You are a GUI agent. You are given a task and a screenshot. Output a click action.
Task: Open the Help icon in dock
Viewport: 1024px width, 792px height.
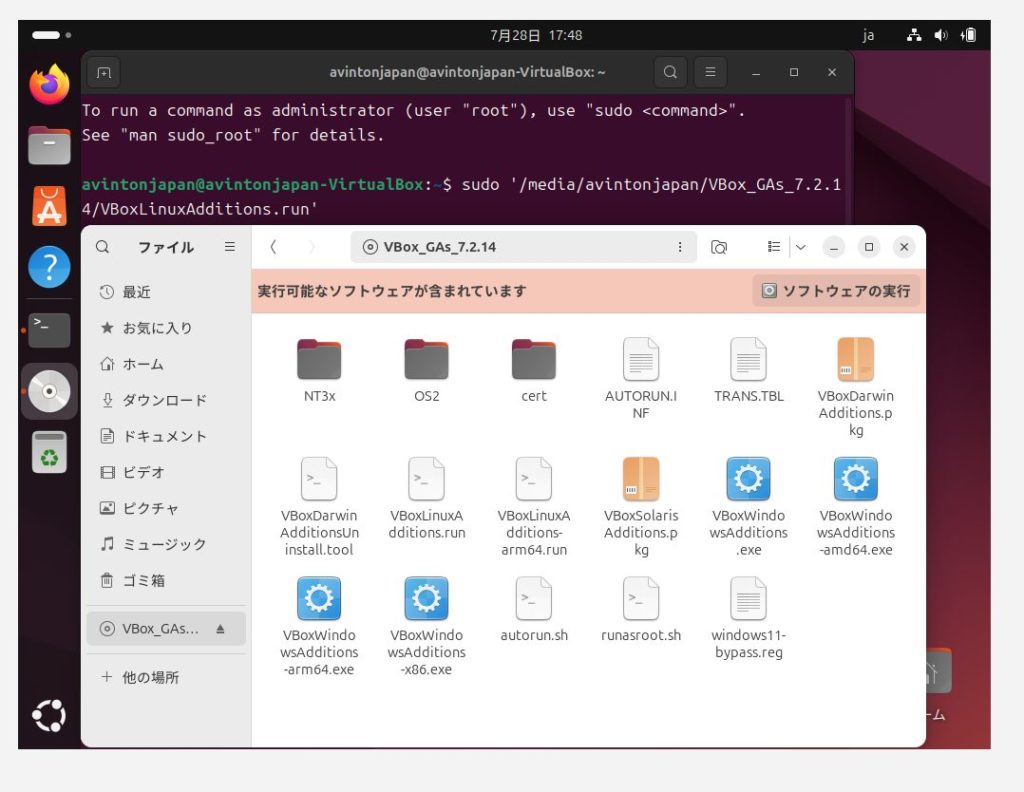tap(49, 266)
